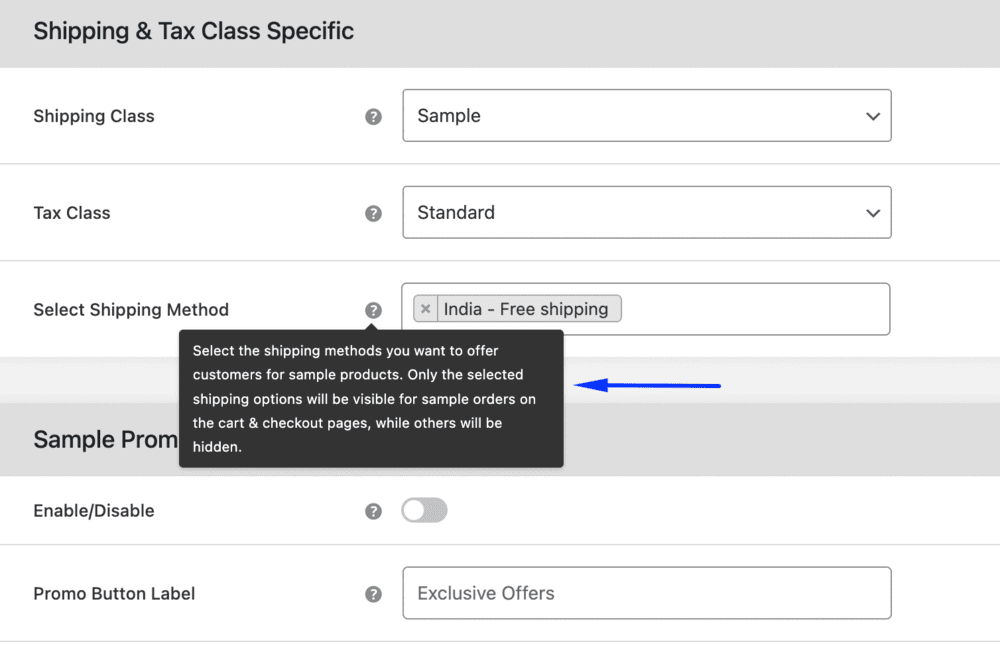This screenshot has height=650, width=1000.
Task: Open the Tax Class dropdown showing Standard
Action: 630,212
